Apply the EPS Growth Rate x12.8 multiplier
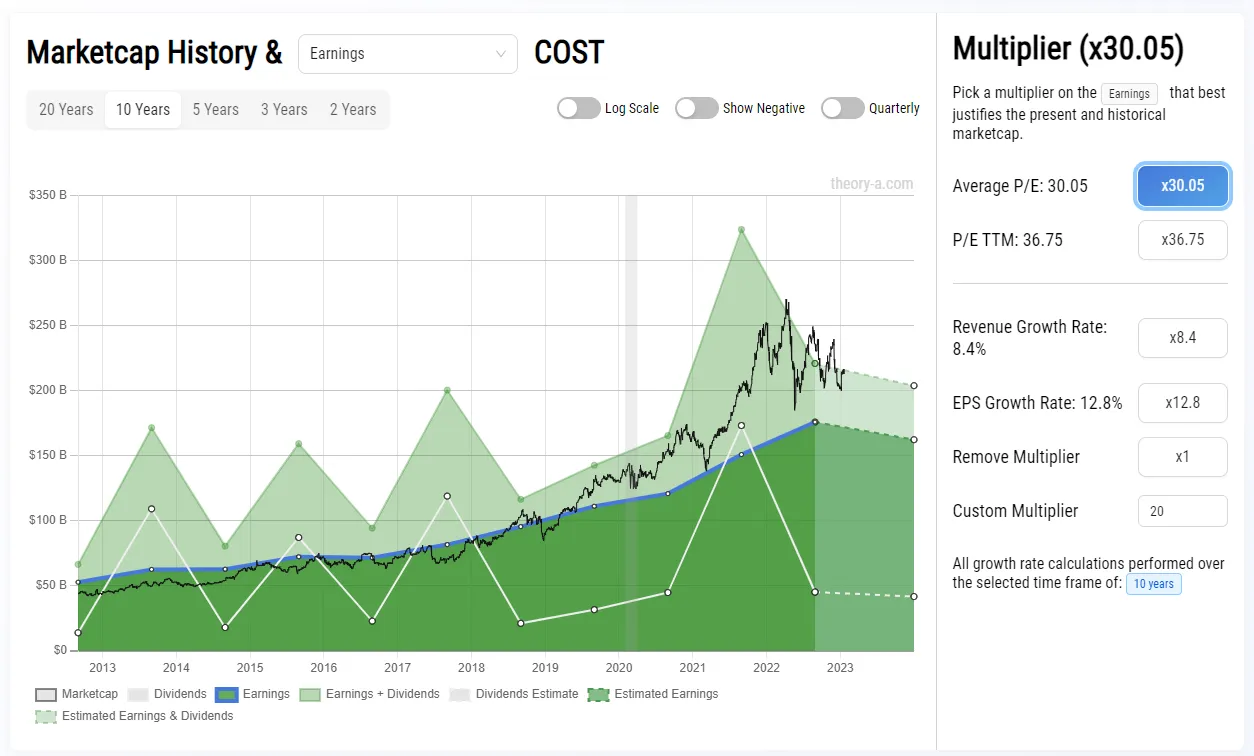 point(1182,402)
